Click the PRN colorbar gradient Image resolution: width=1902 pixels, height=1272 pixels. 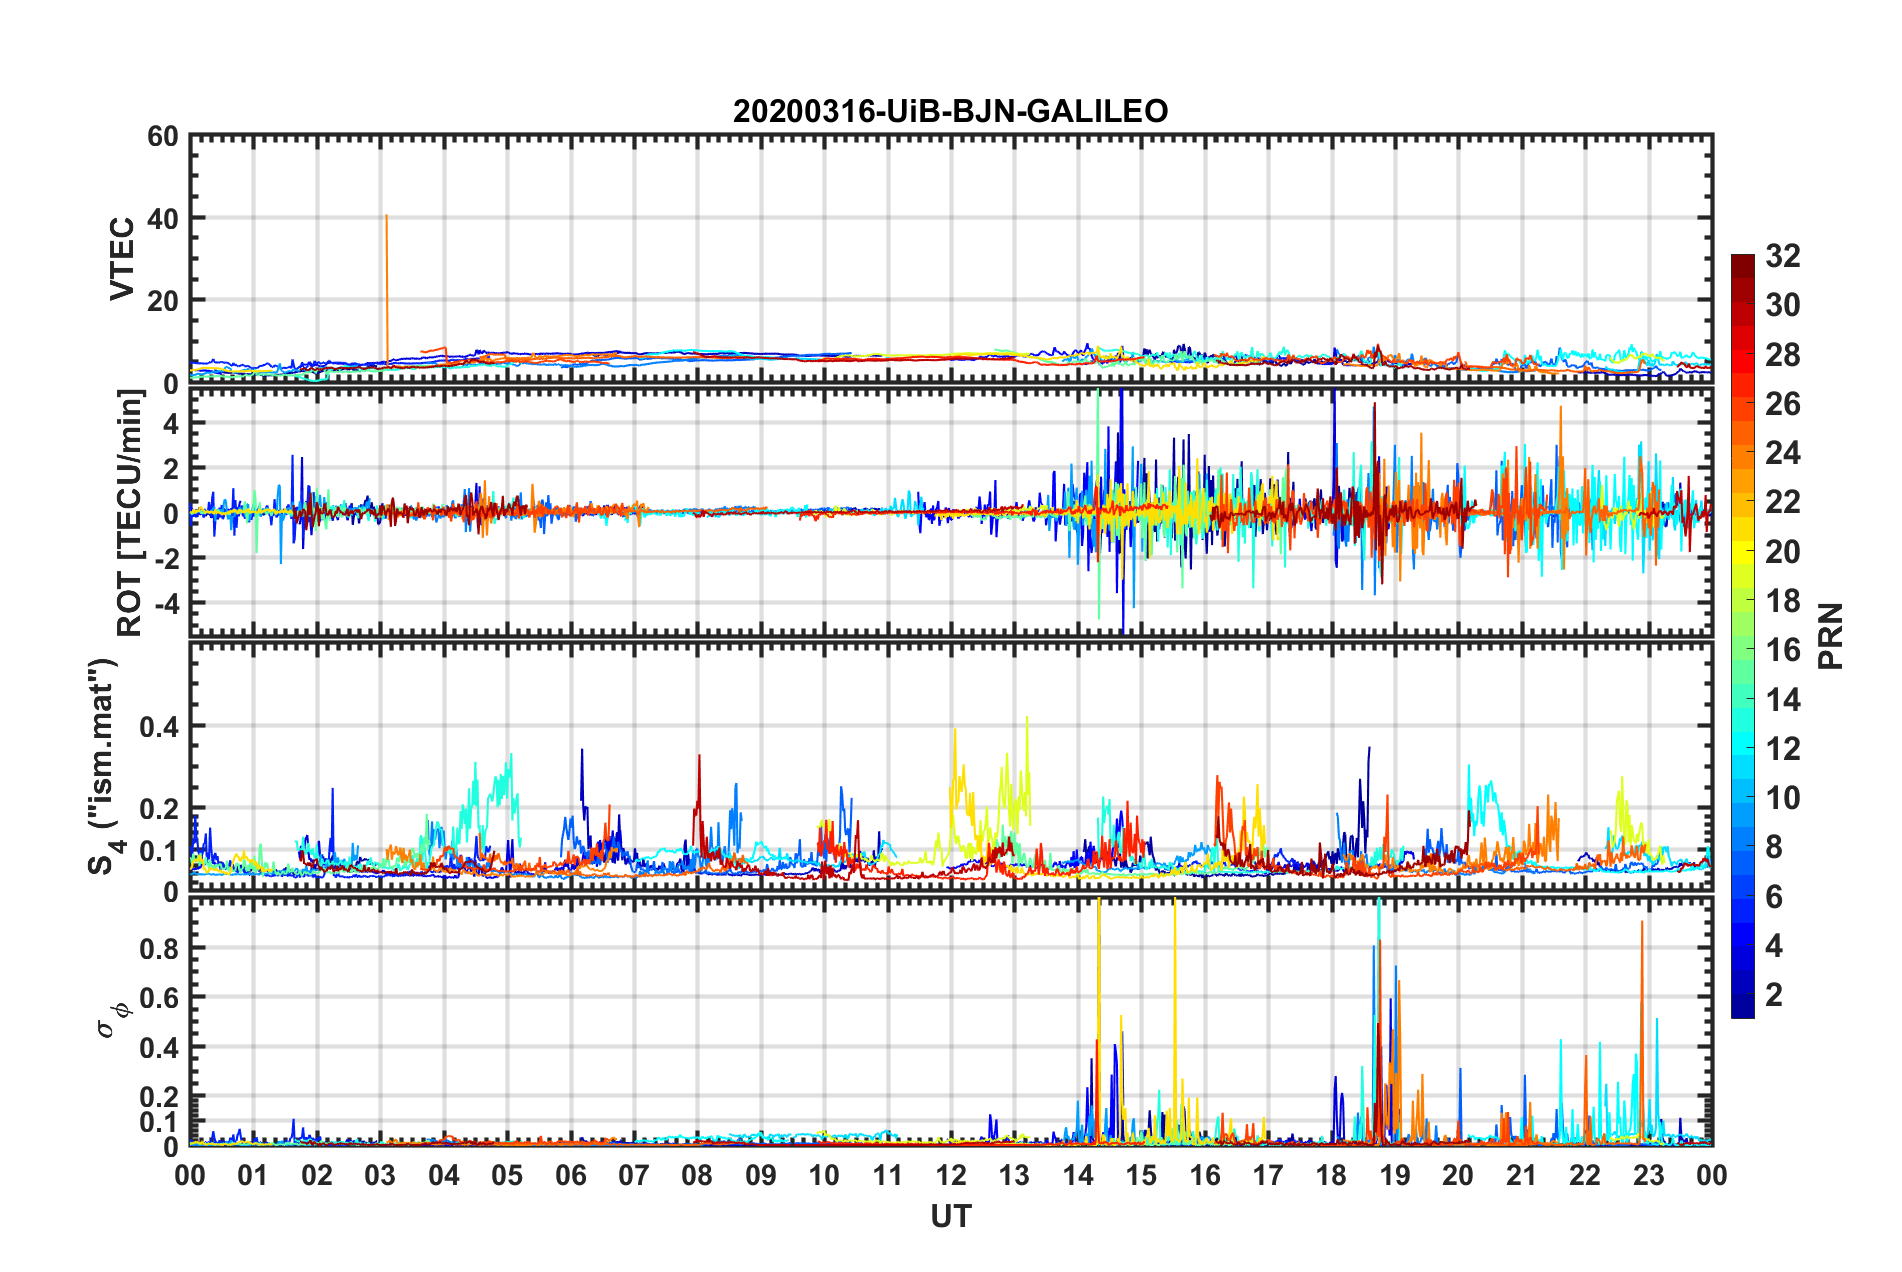1743,636
